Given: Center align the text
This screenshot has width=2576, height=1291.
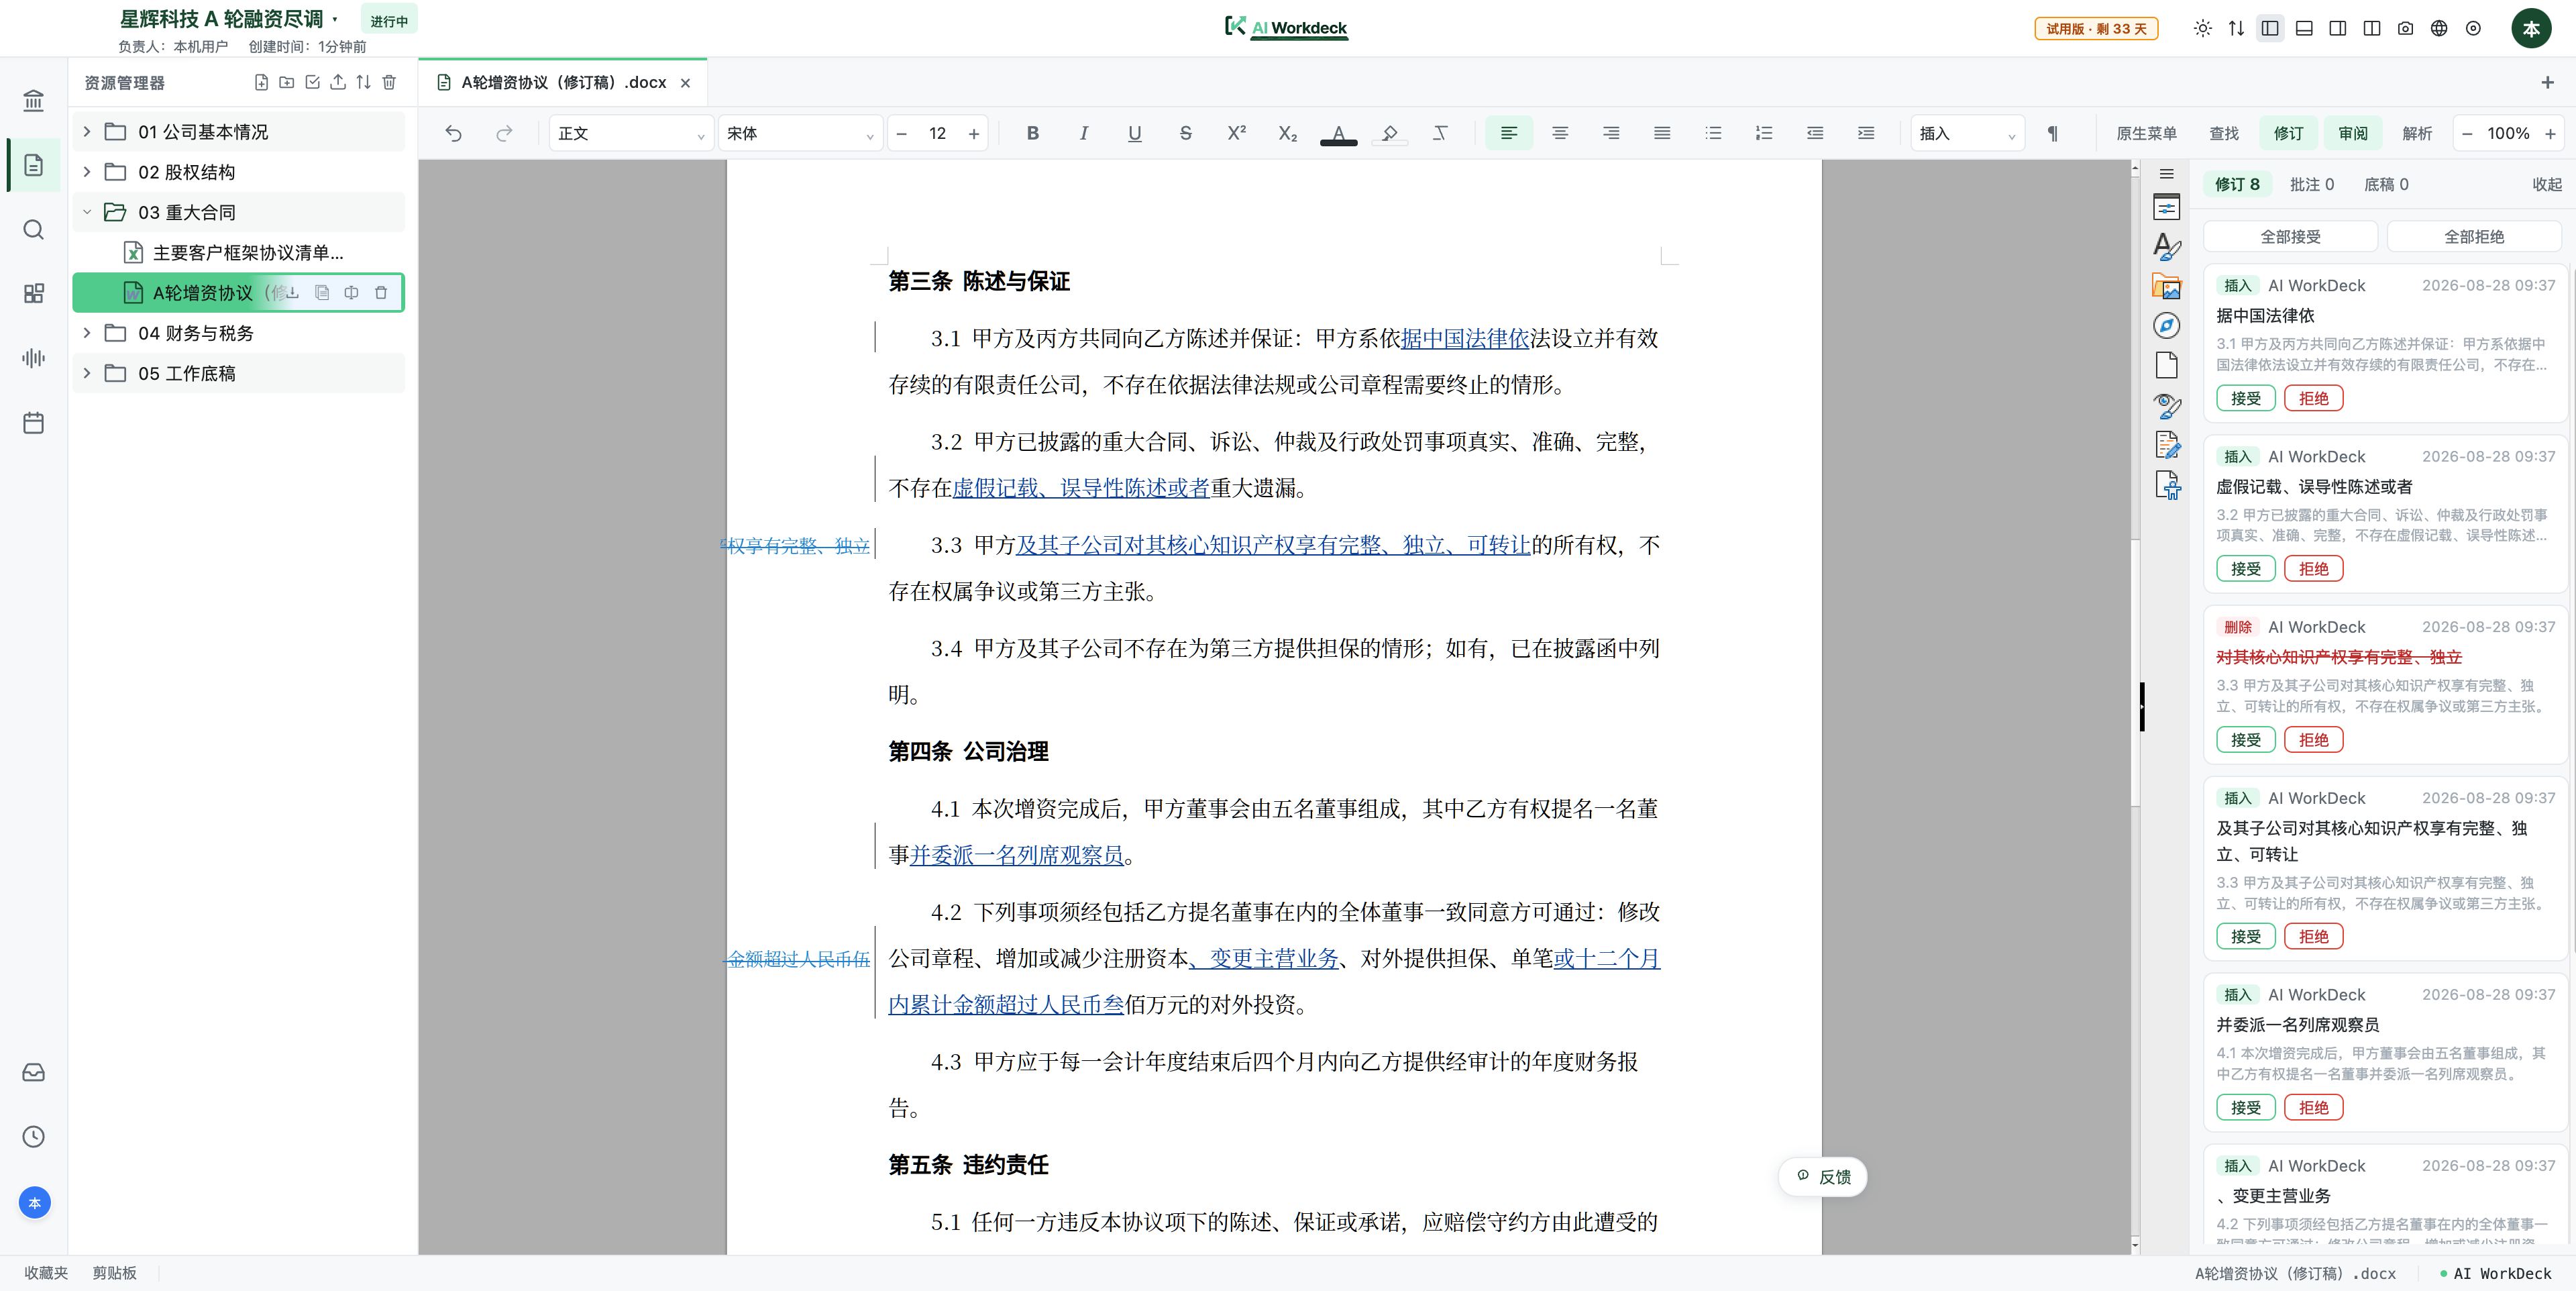Looking at the screenshot, I should 1560,133.
